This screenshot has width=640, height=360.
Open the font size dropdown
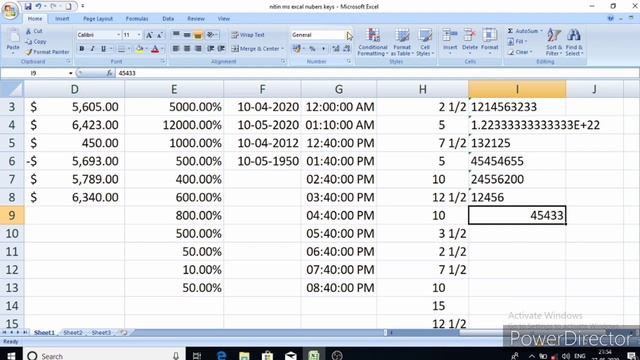tap(139, 35)
